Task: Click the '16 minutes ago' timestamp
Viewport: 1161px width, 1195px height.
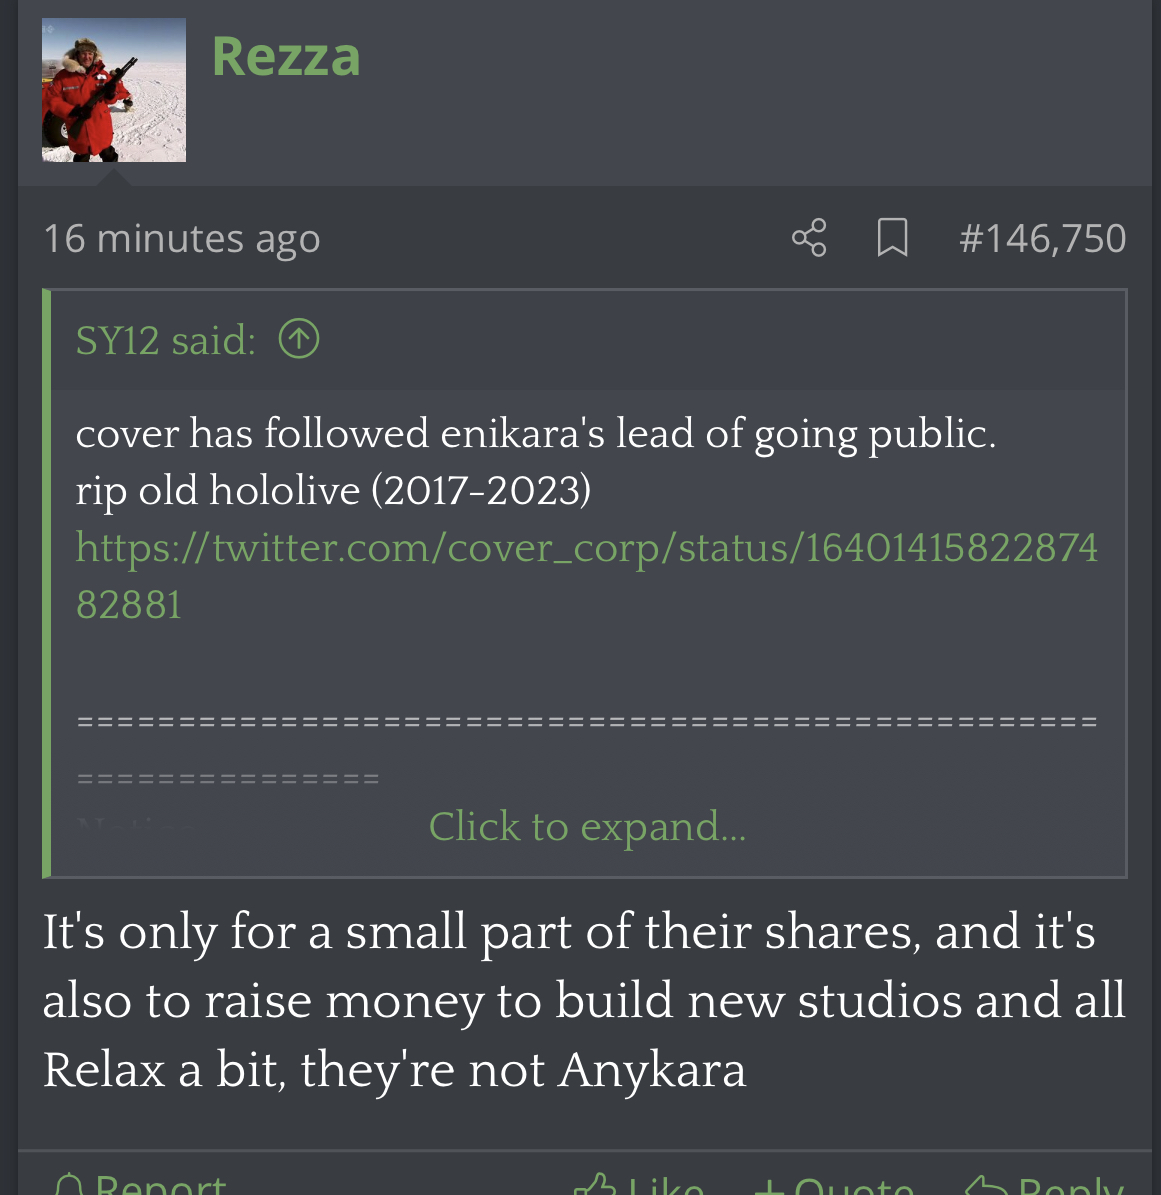Action: 181,239
